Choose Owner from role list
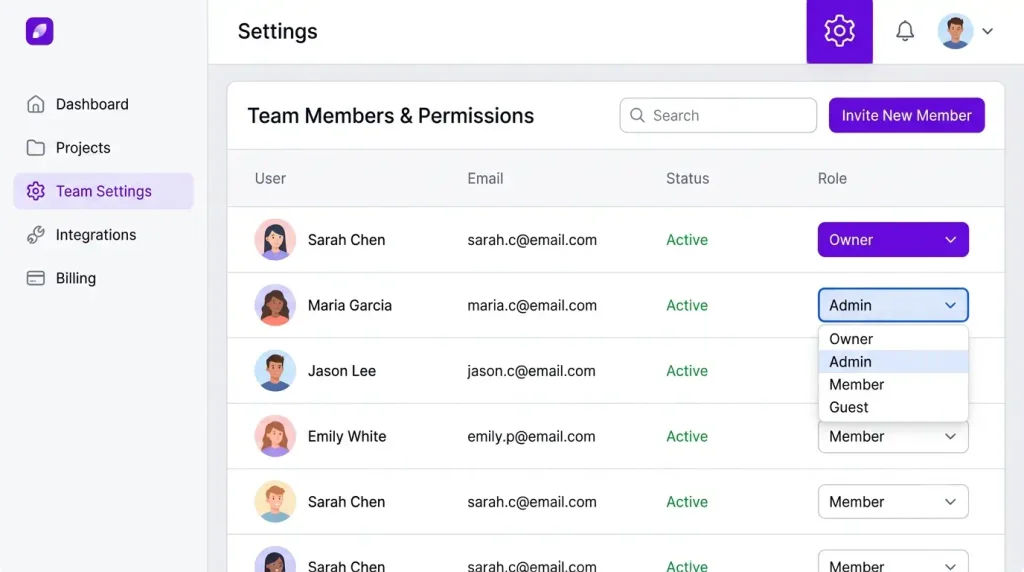Image resolution: width=1024 pixels, height=572 pixels. [x=893, y=339]
